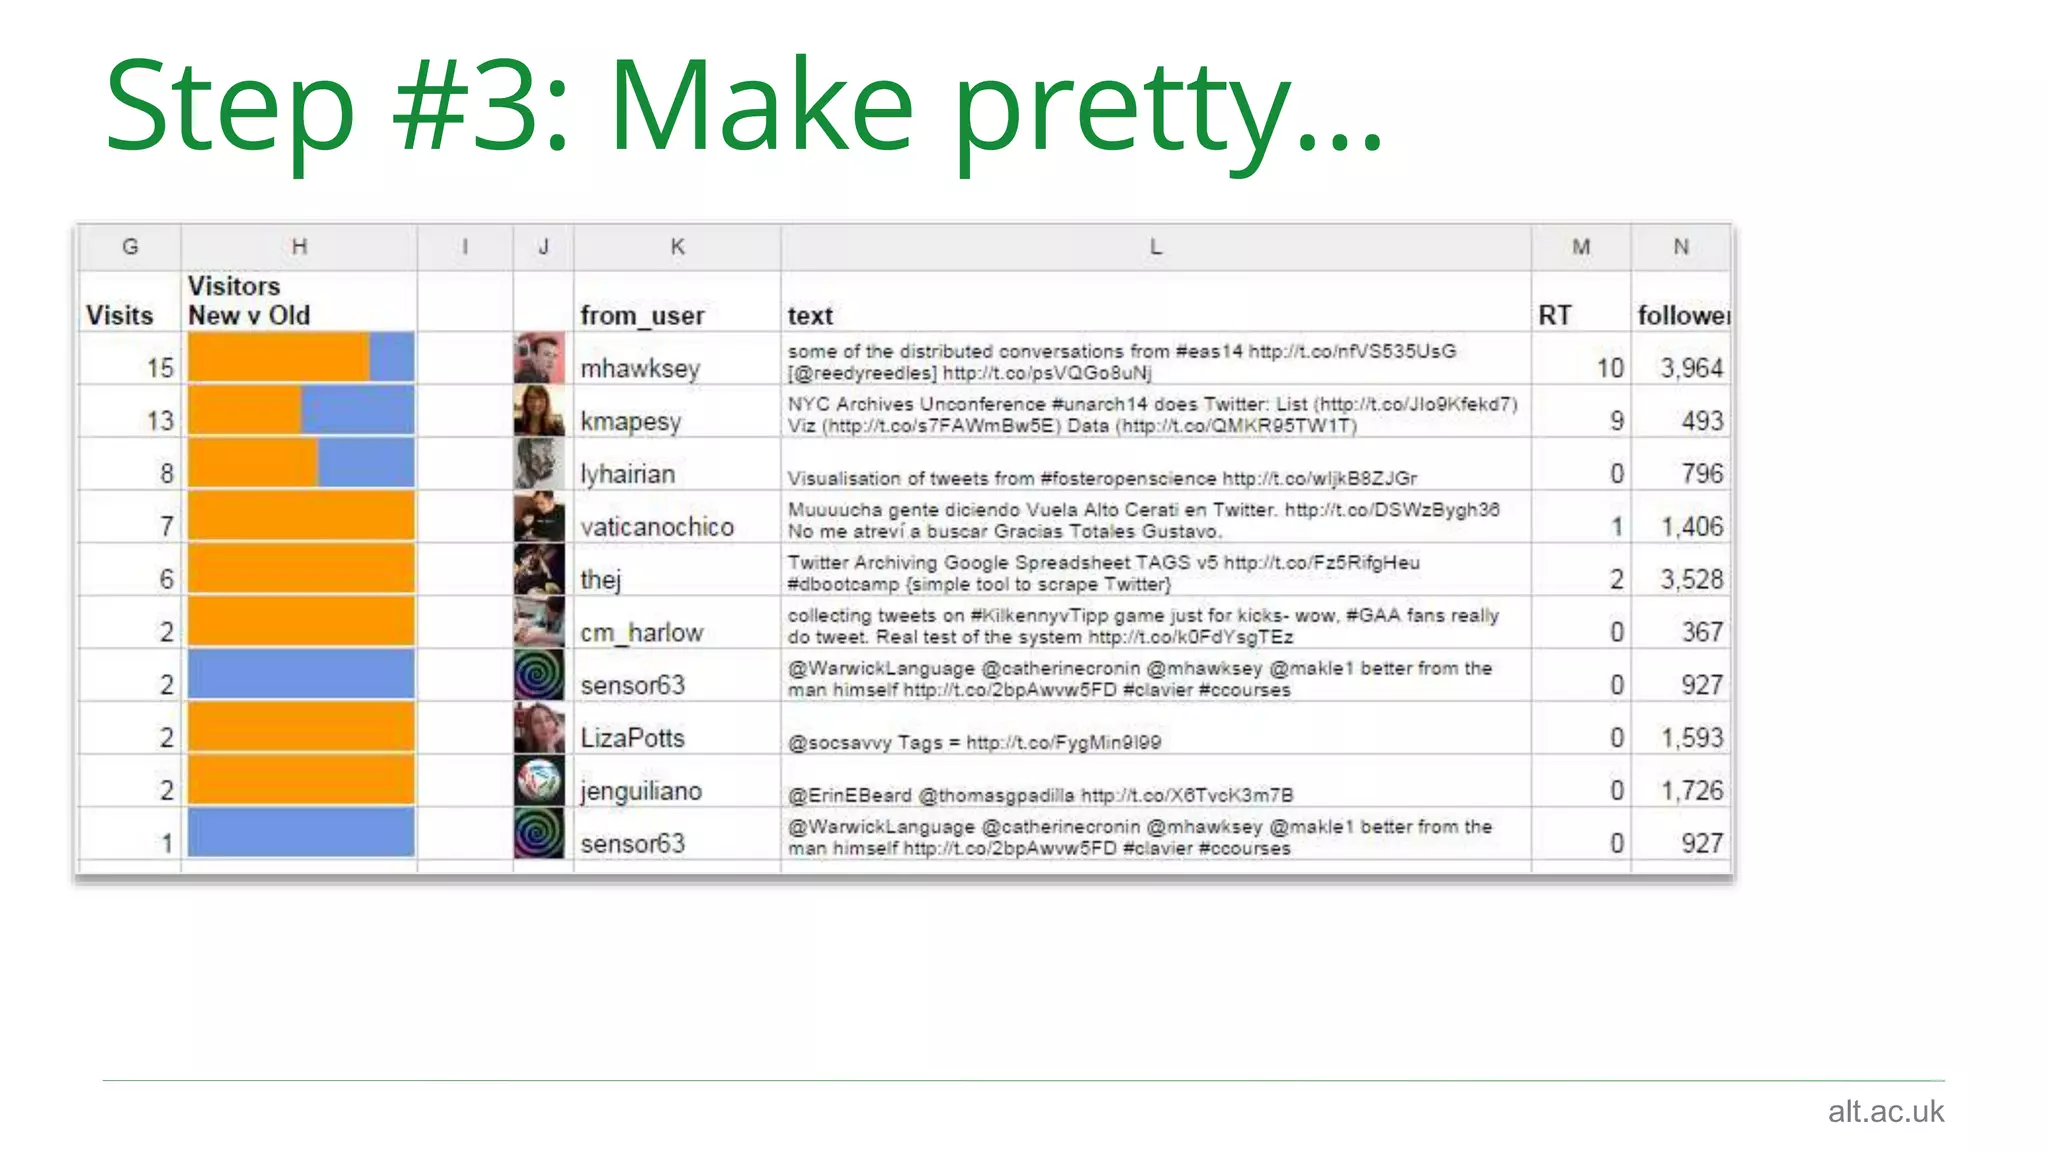Select the 'mhawksey' username cell

677,358
